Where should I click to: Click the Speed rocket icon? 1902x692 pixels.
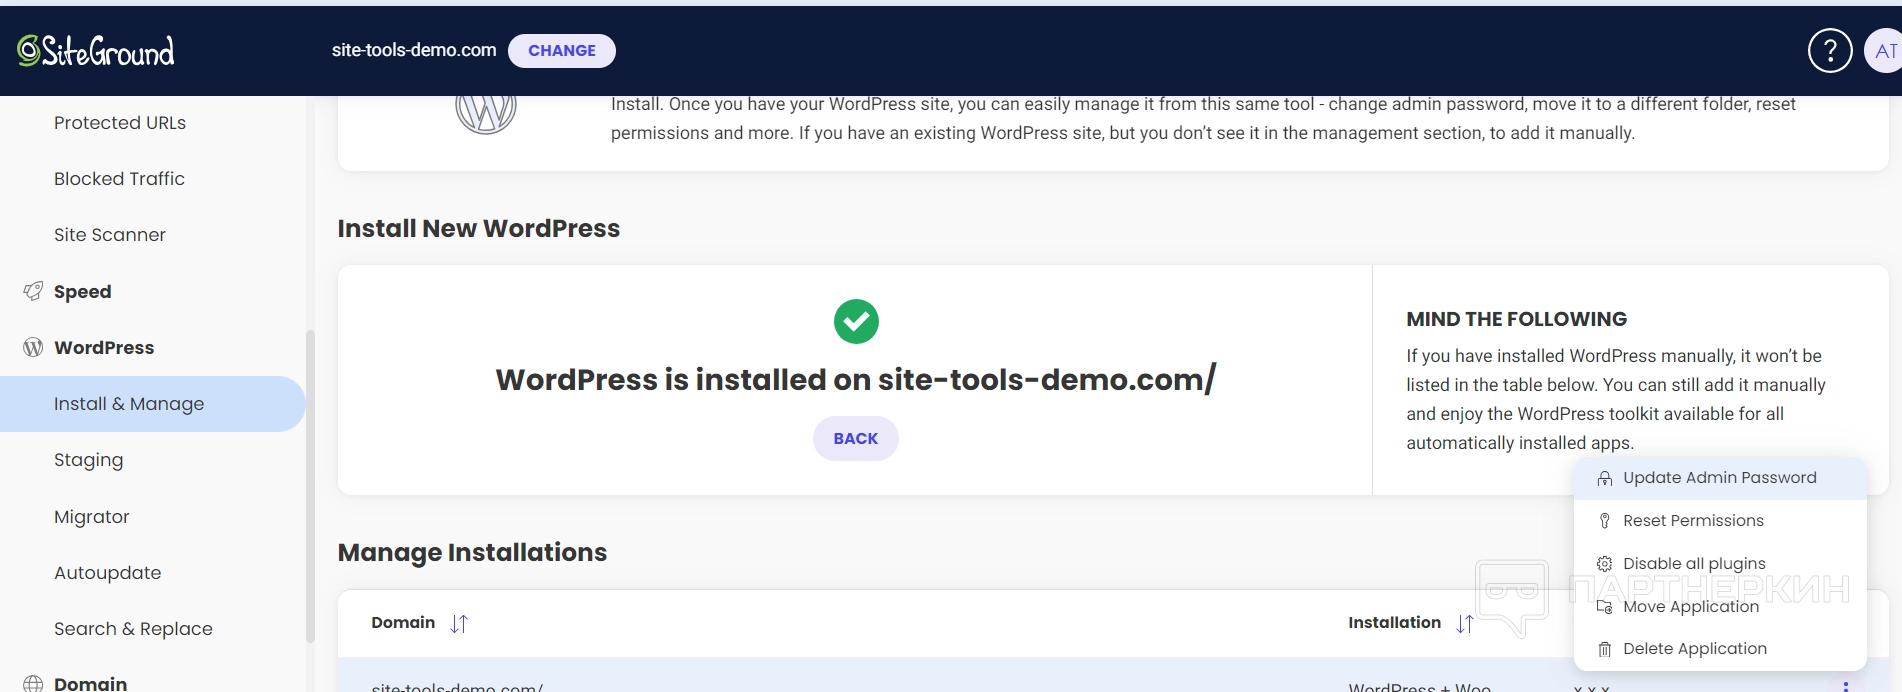(x=33, y=291)
